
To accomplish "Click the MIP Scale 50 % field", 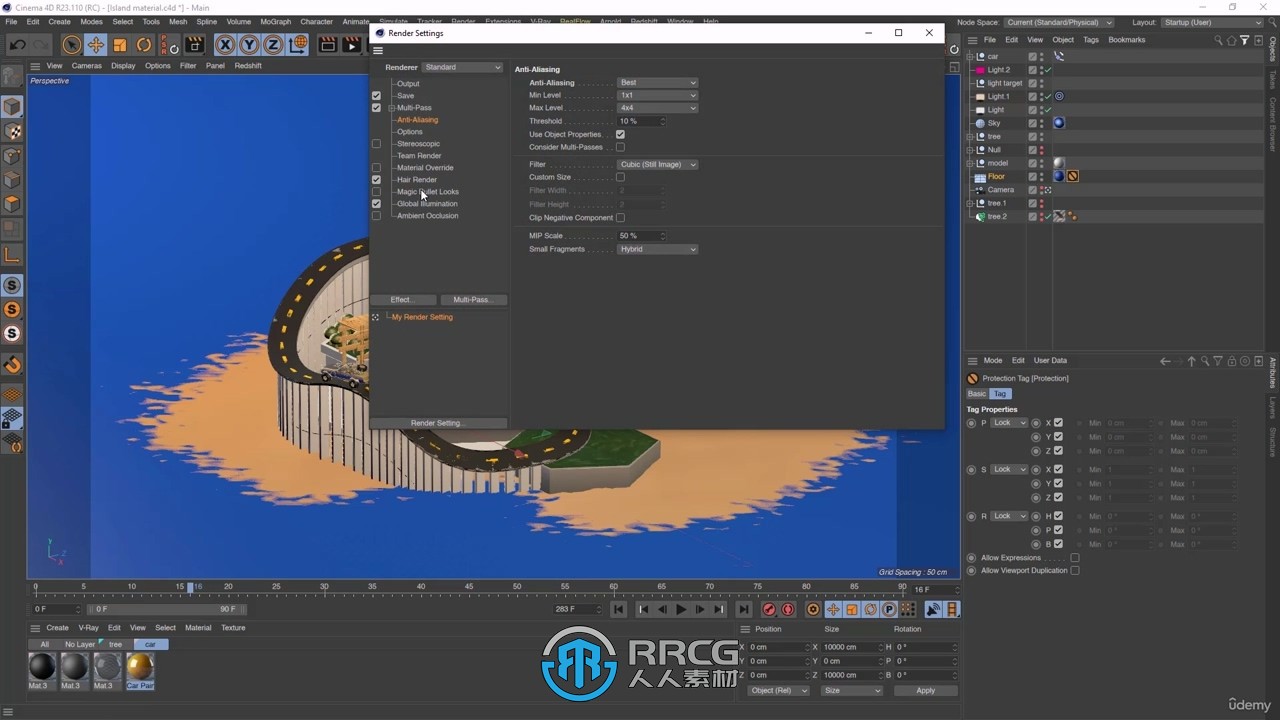I will point(639,236).
